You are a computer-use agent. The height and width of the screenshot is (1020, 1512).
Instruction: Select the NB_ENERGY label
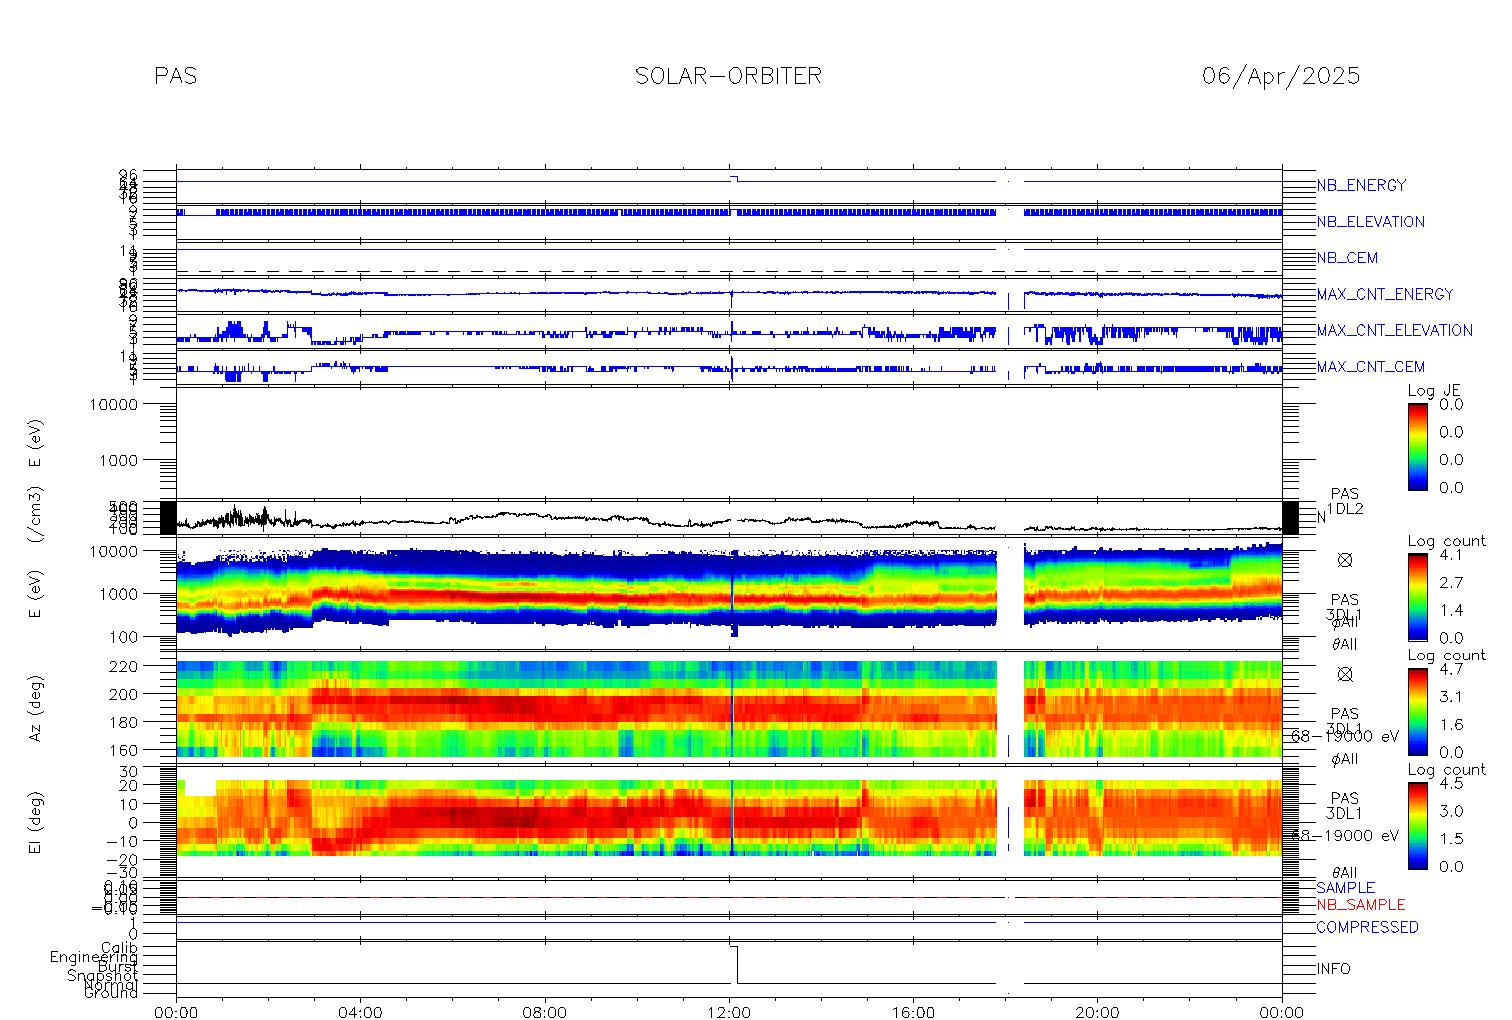point(1360,185)
